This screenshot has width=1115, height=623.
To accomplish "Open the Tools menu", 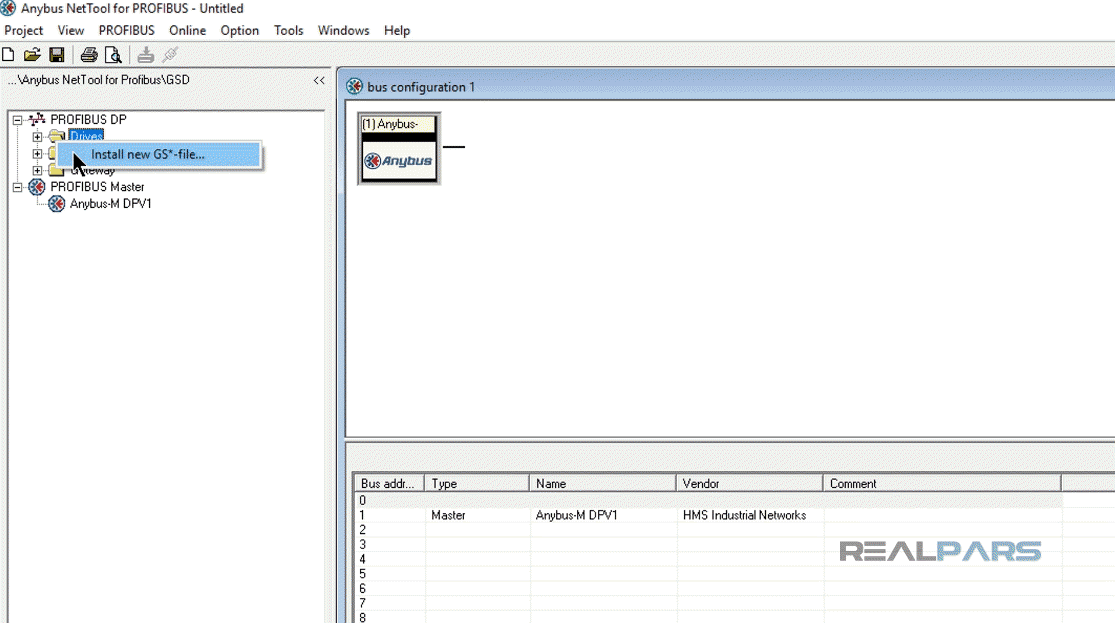I will click(288, 31).
